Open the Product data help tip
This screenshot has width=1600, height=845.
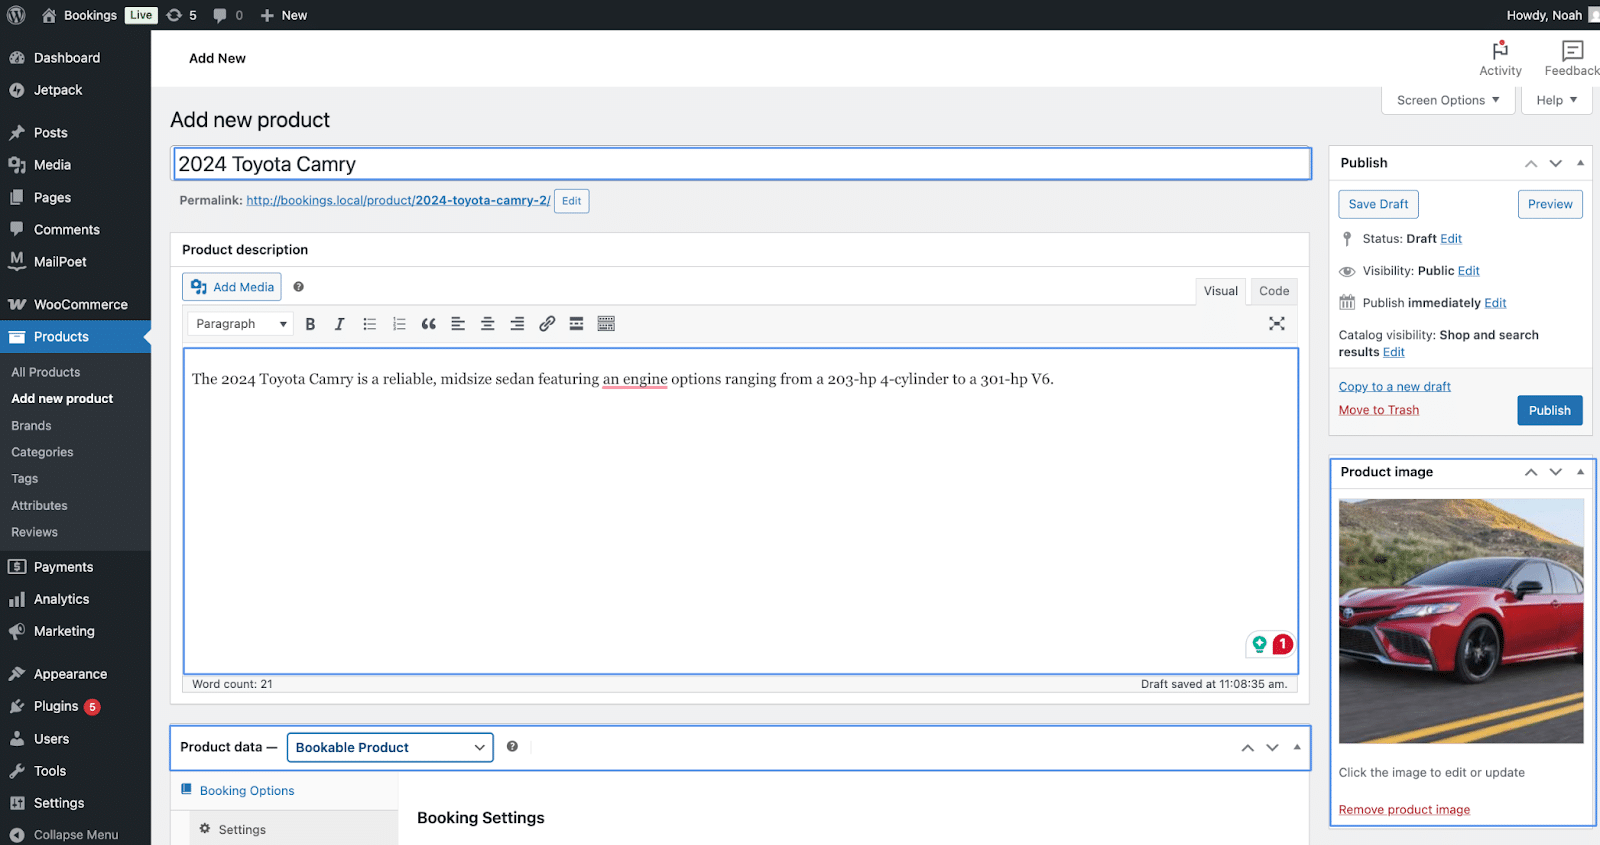click(x=512, y=746)
